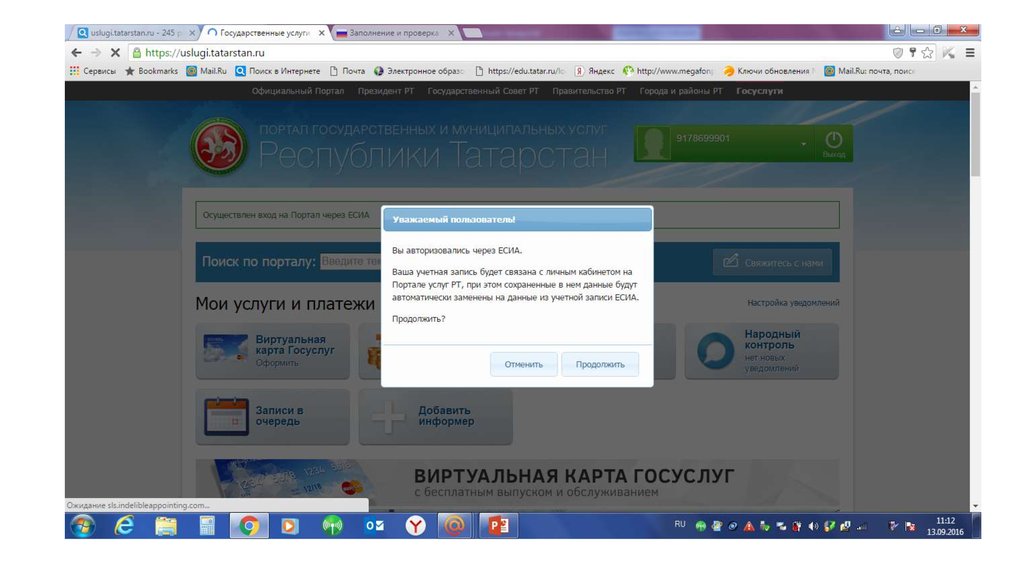Click the Продолжить button in the dialog
This screenshot has width=1024, height=574.
tap(600, 364)
